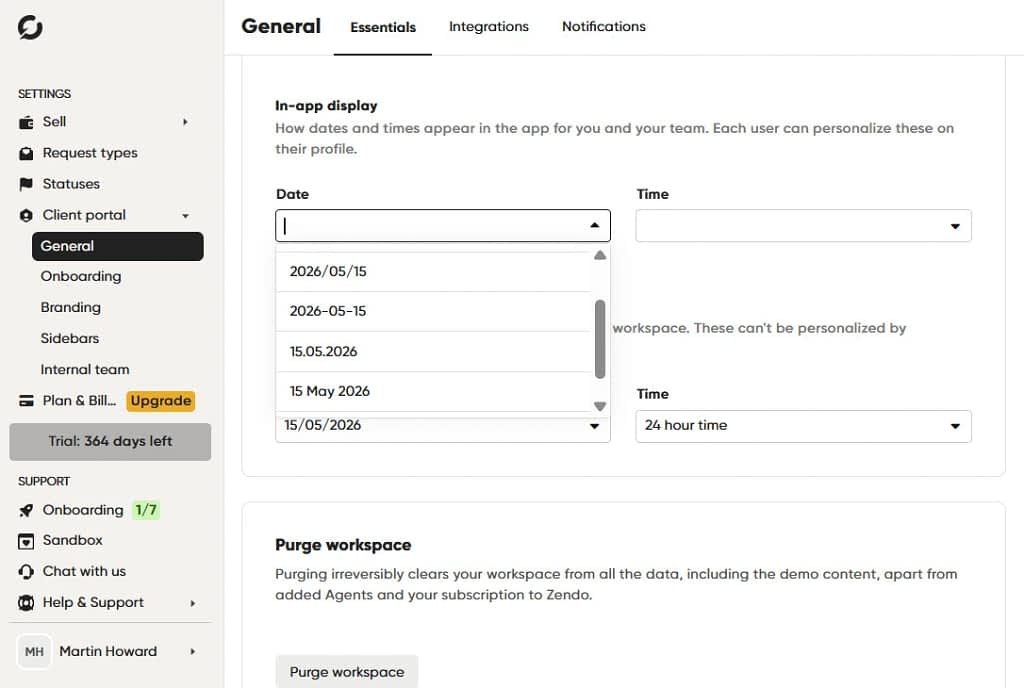Open the Sandbox link
Screen dimensions: 1024x688
click(72, 540)
